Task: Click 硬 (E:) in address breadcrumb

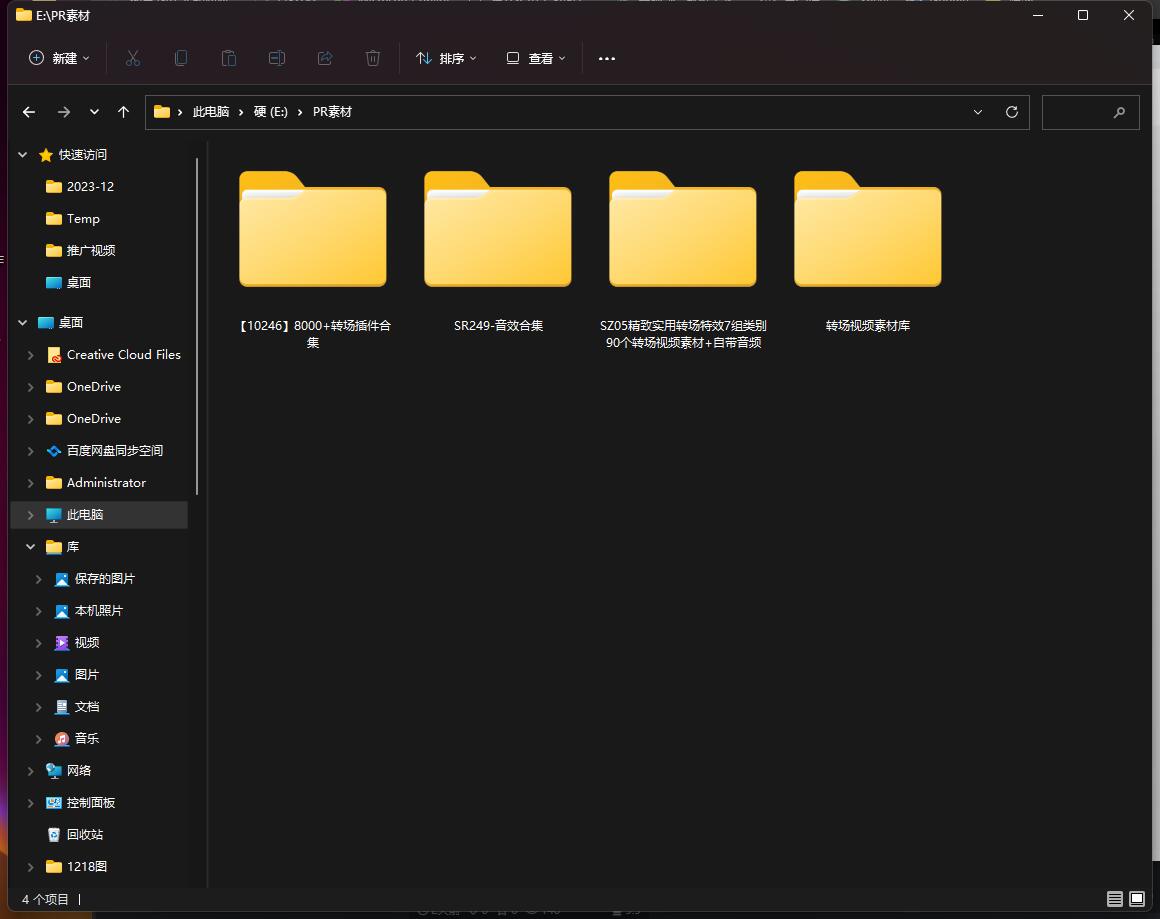Action: [271, 112]
